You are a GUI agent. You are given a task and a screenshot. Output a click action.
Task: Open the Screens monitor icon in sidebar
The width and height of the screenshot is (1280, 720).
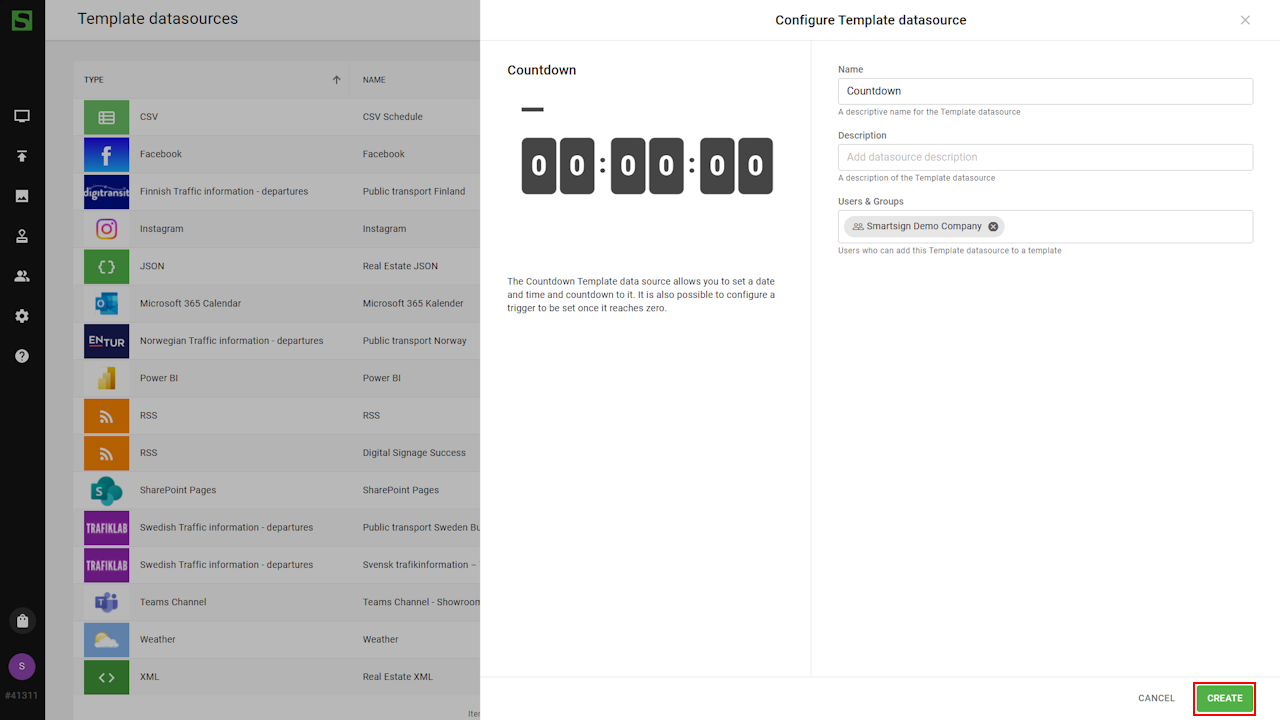[x=22, y=116]
